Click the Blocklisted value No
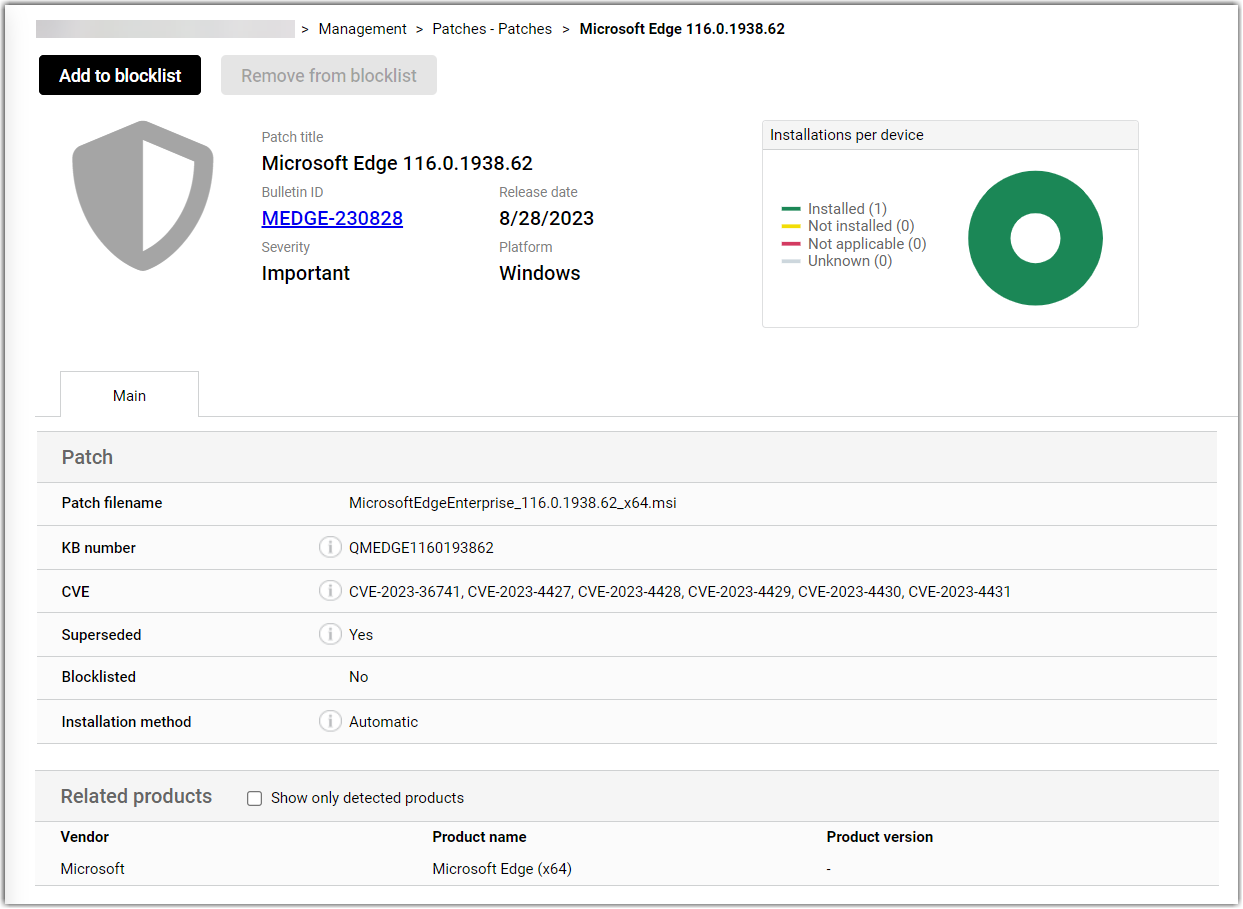The image size is (1243, 909). [359, 677]
